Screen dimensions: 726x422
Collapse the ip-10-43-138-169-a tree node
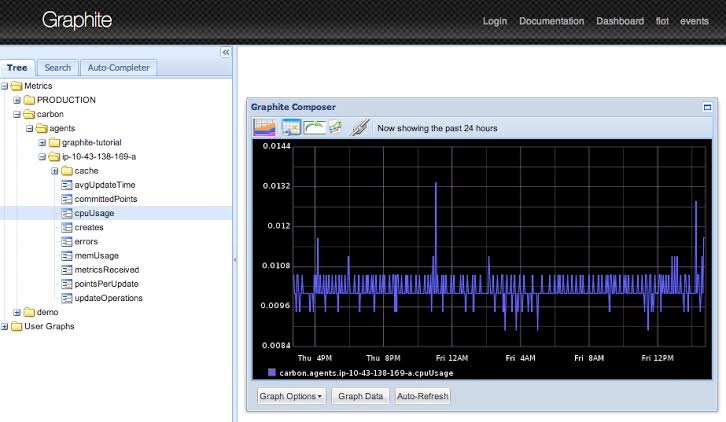tap(42, 157)
